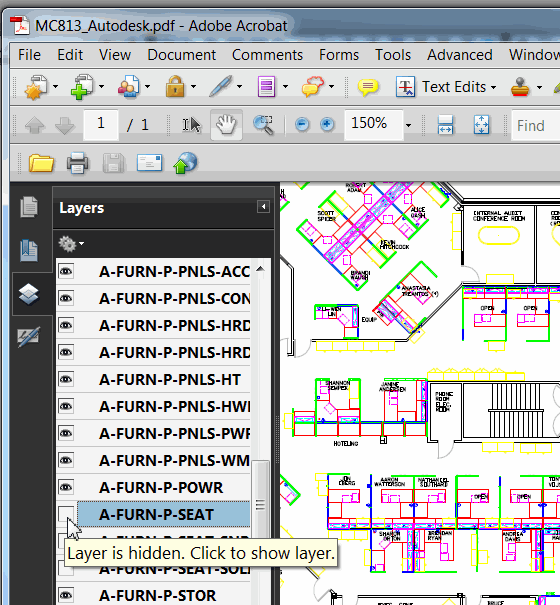Screen dimensions: 560x605
Task: Open the Signatures navigation panel icon
Action: click(29, 336)
